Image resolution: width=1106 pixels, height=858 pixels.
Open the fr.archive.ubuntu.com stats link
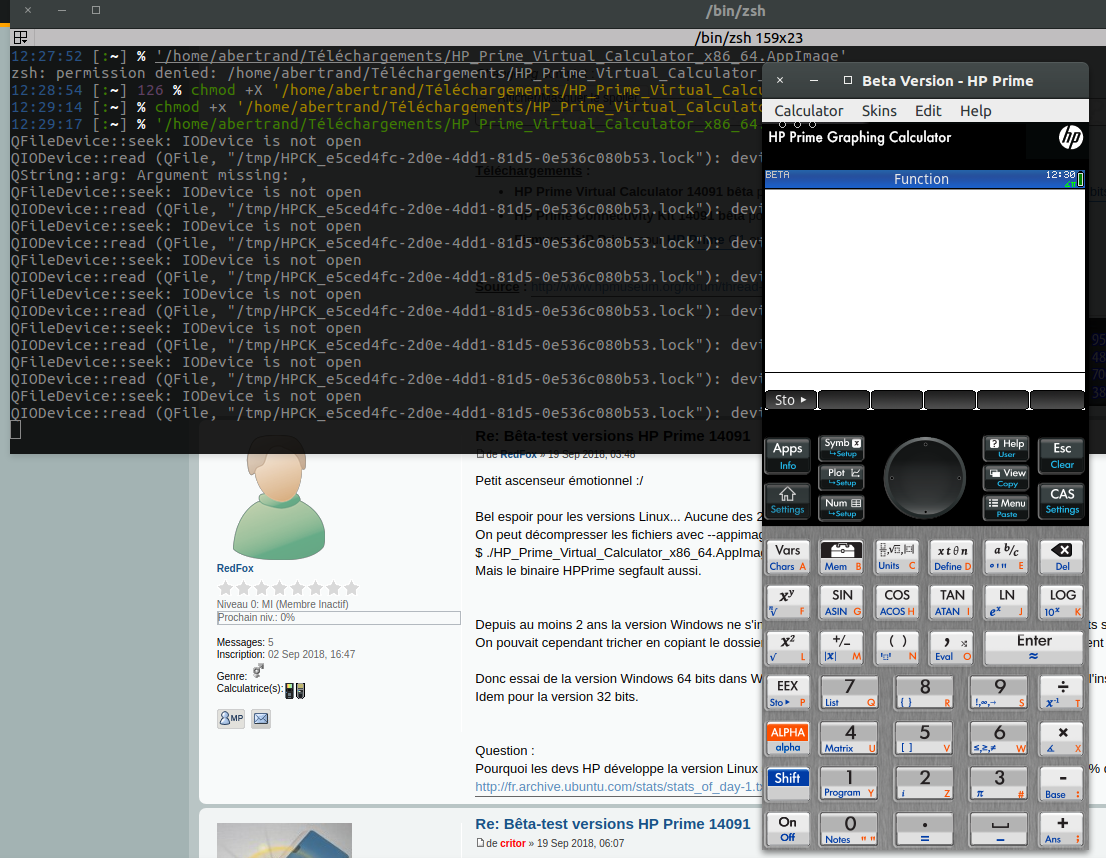619,787
